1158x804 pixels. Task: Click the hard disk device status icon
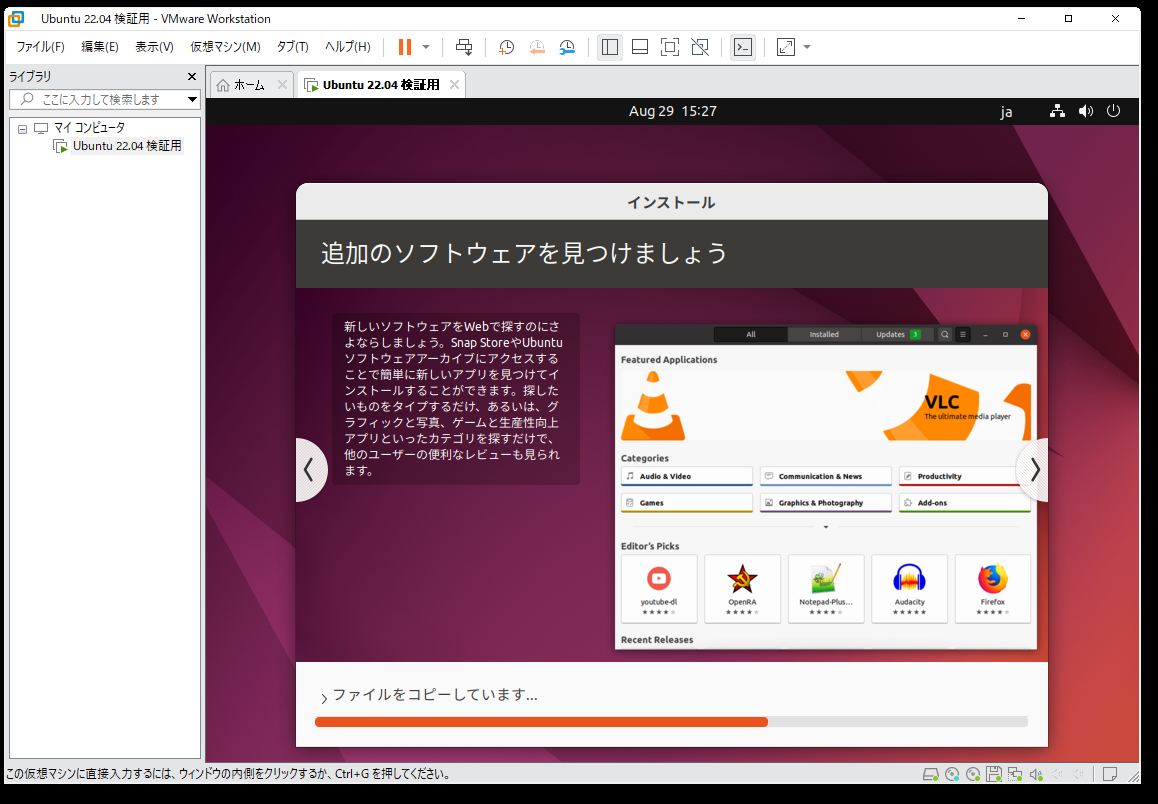931,774
